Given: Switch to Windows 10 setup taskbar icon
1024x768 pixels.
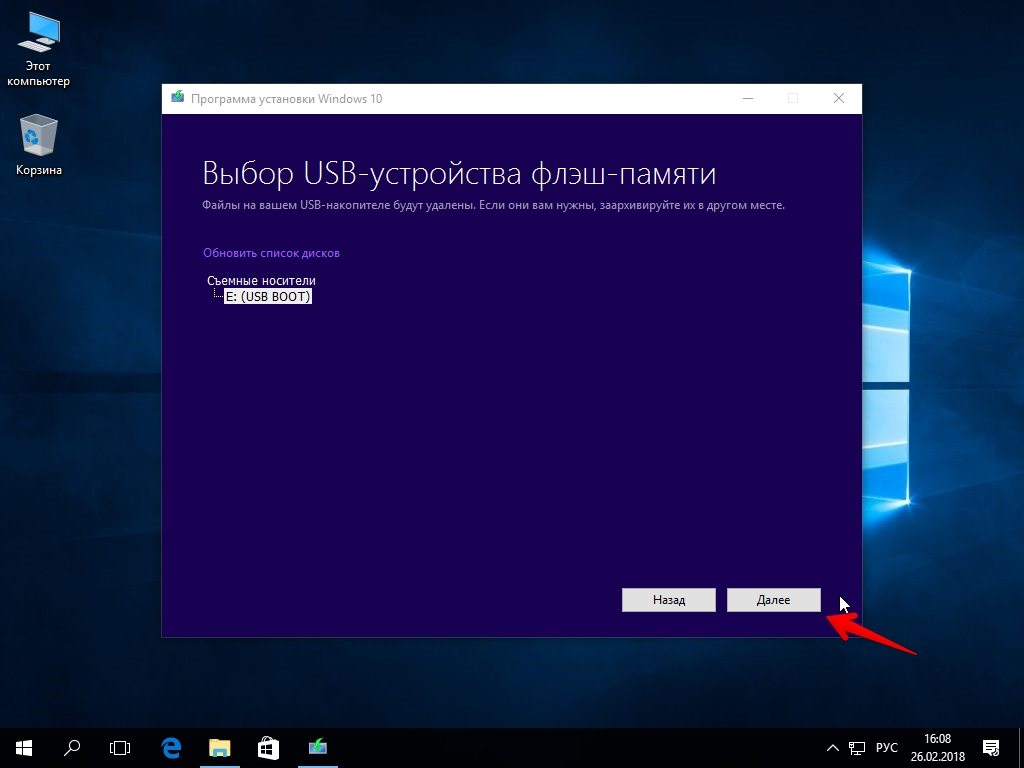Looking at the screenshot, I should (x=318, y=748).
